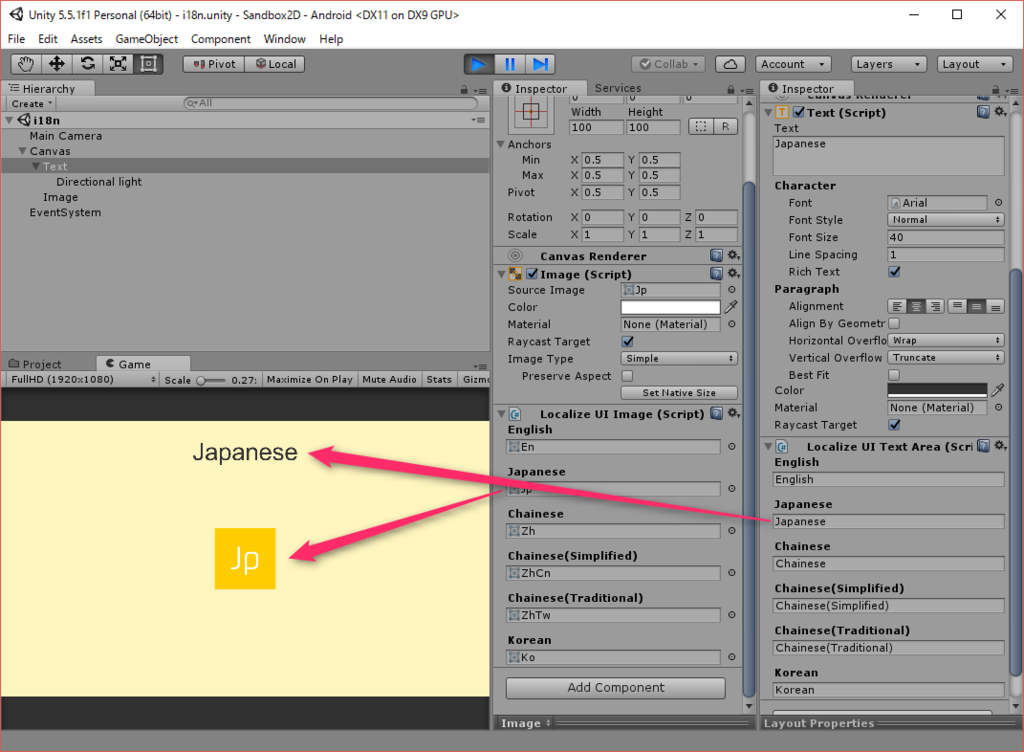Toggle Text Raycast Target checkbox
The height and width of the screenshot is (752, 1024).
click(894, 425)
